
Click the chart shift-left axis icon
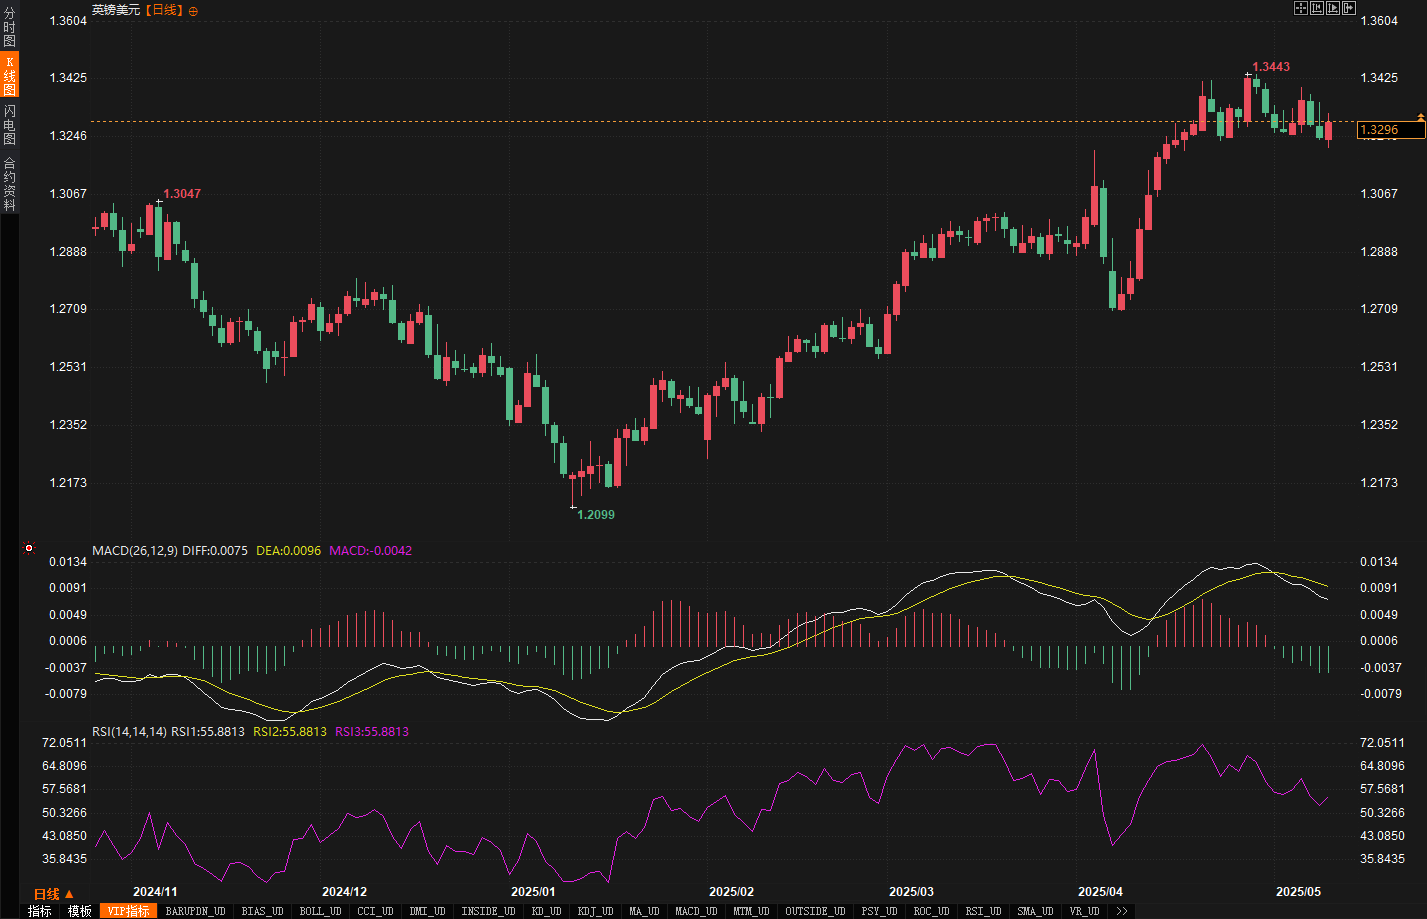[1317, 8]
